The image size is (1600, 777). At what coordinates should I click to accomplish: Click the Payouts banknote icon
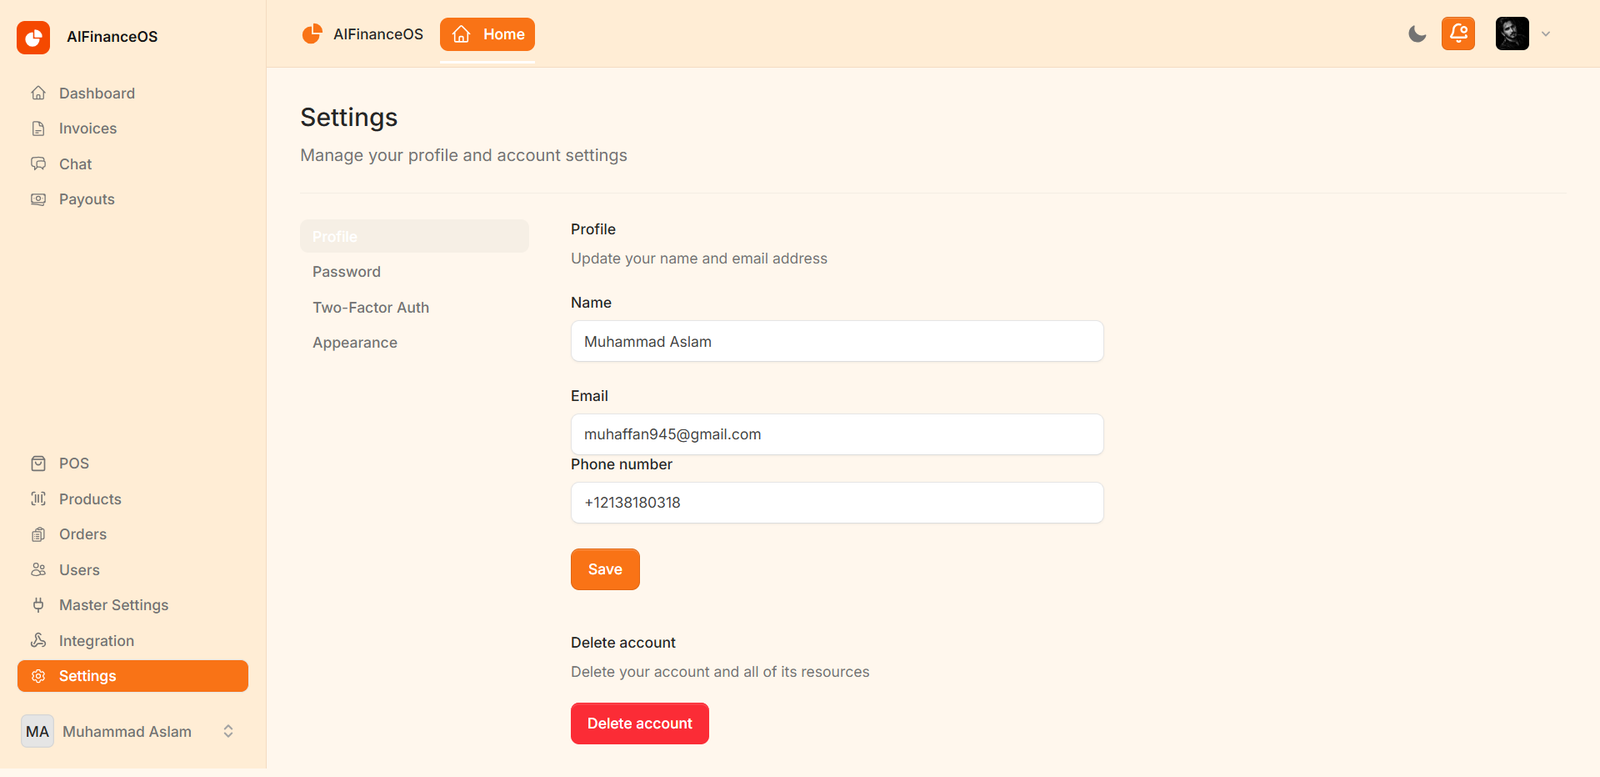pos(38,199)
